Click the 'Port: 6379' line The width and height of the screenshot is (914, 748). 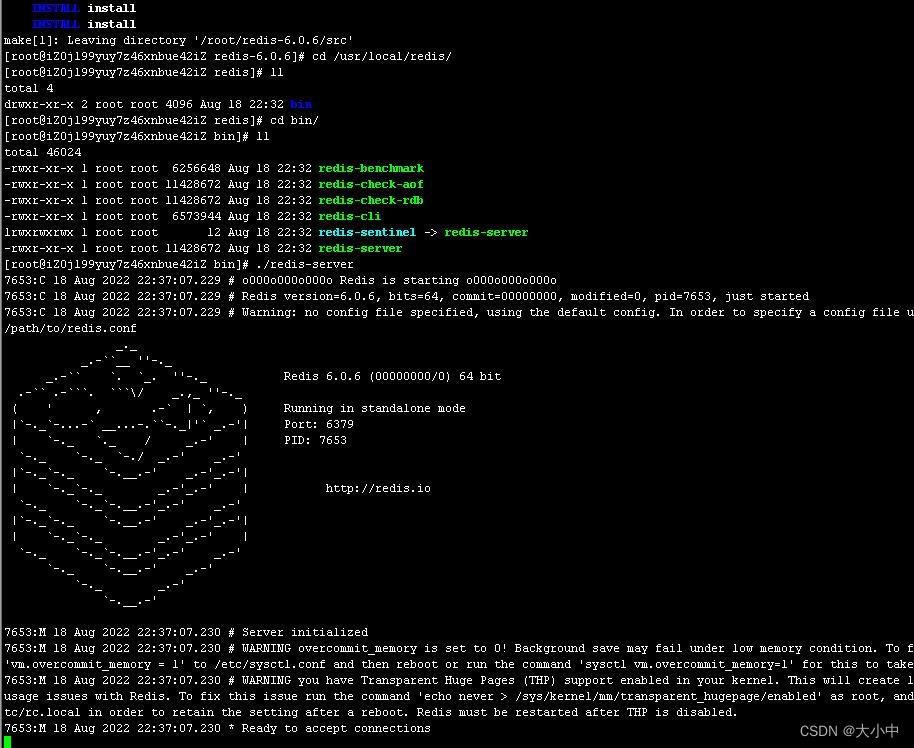[318, 424]
